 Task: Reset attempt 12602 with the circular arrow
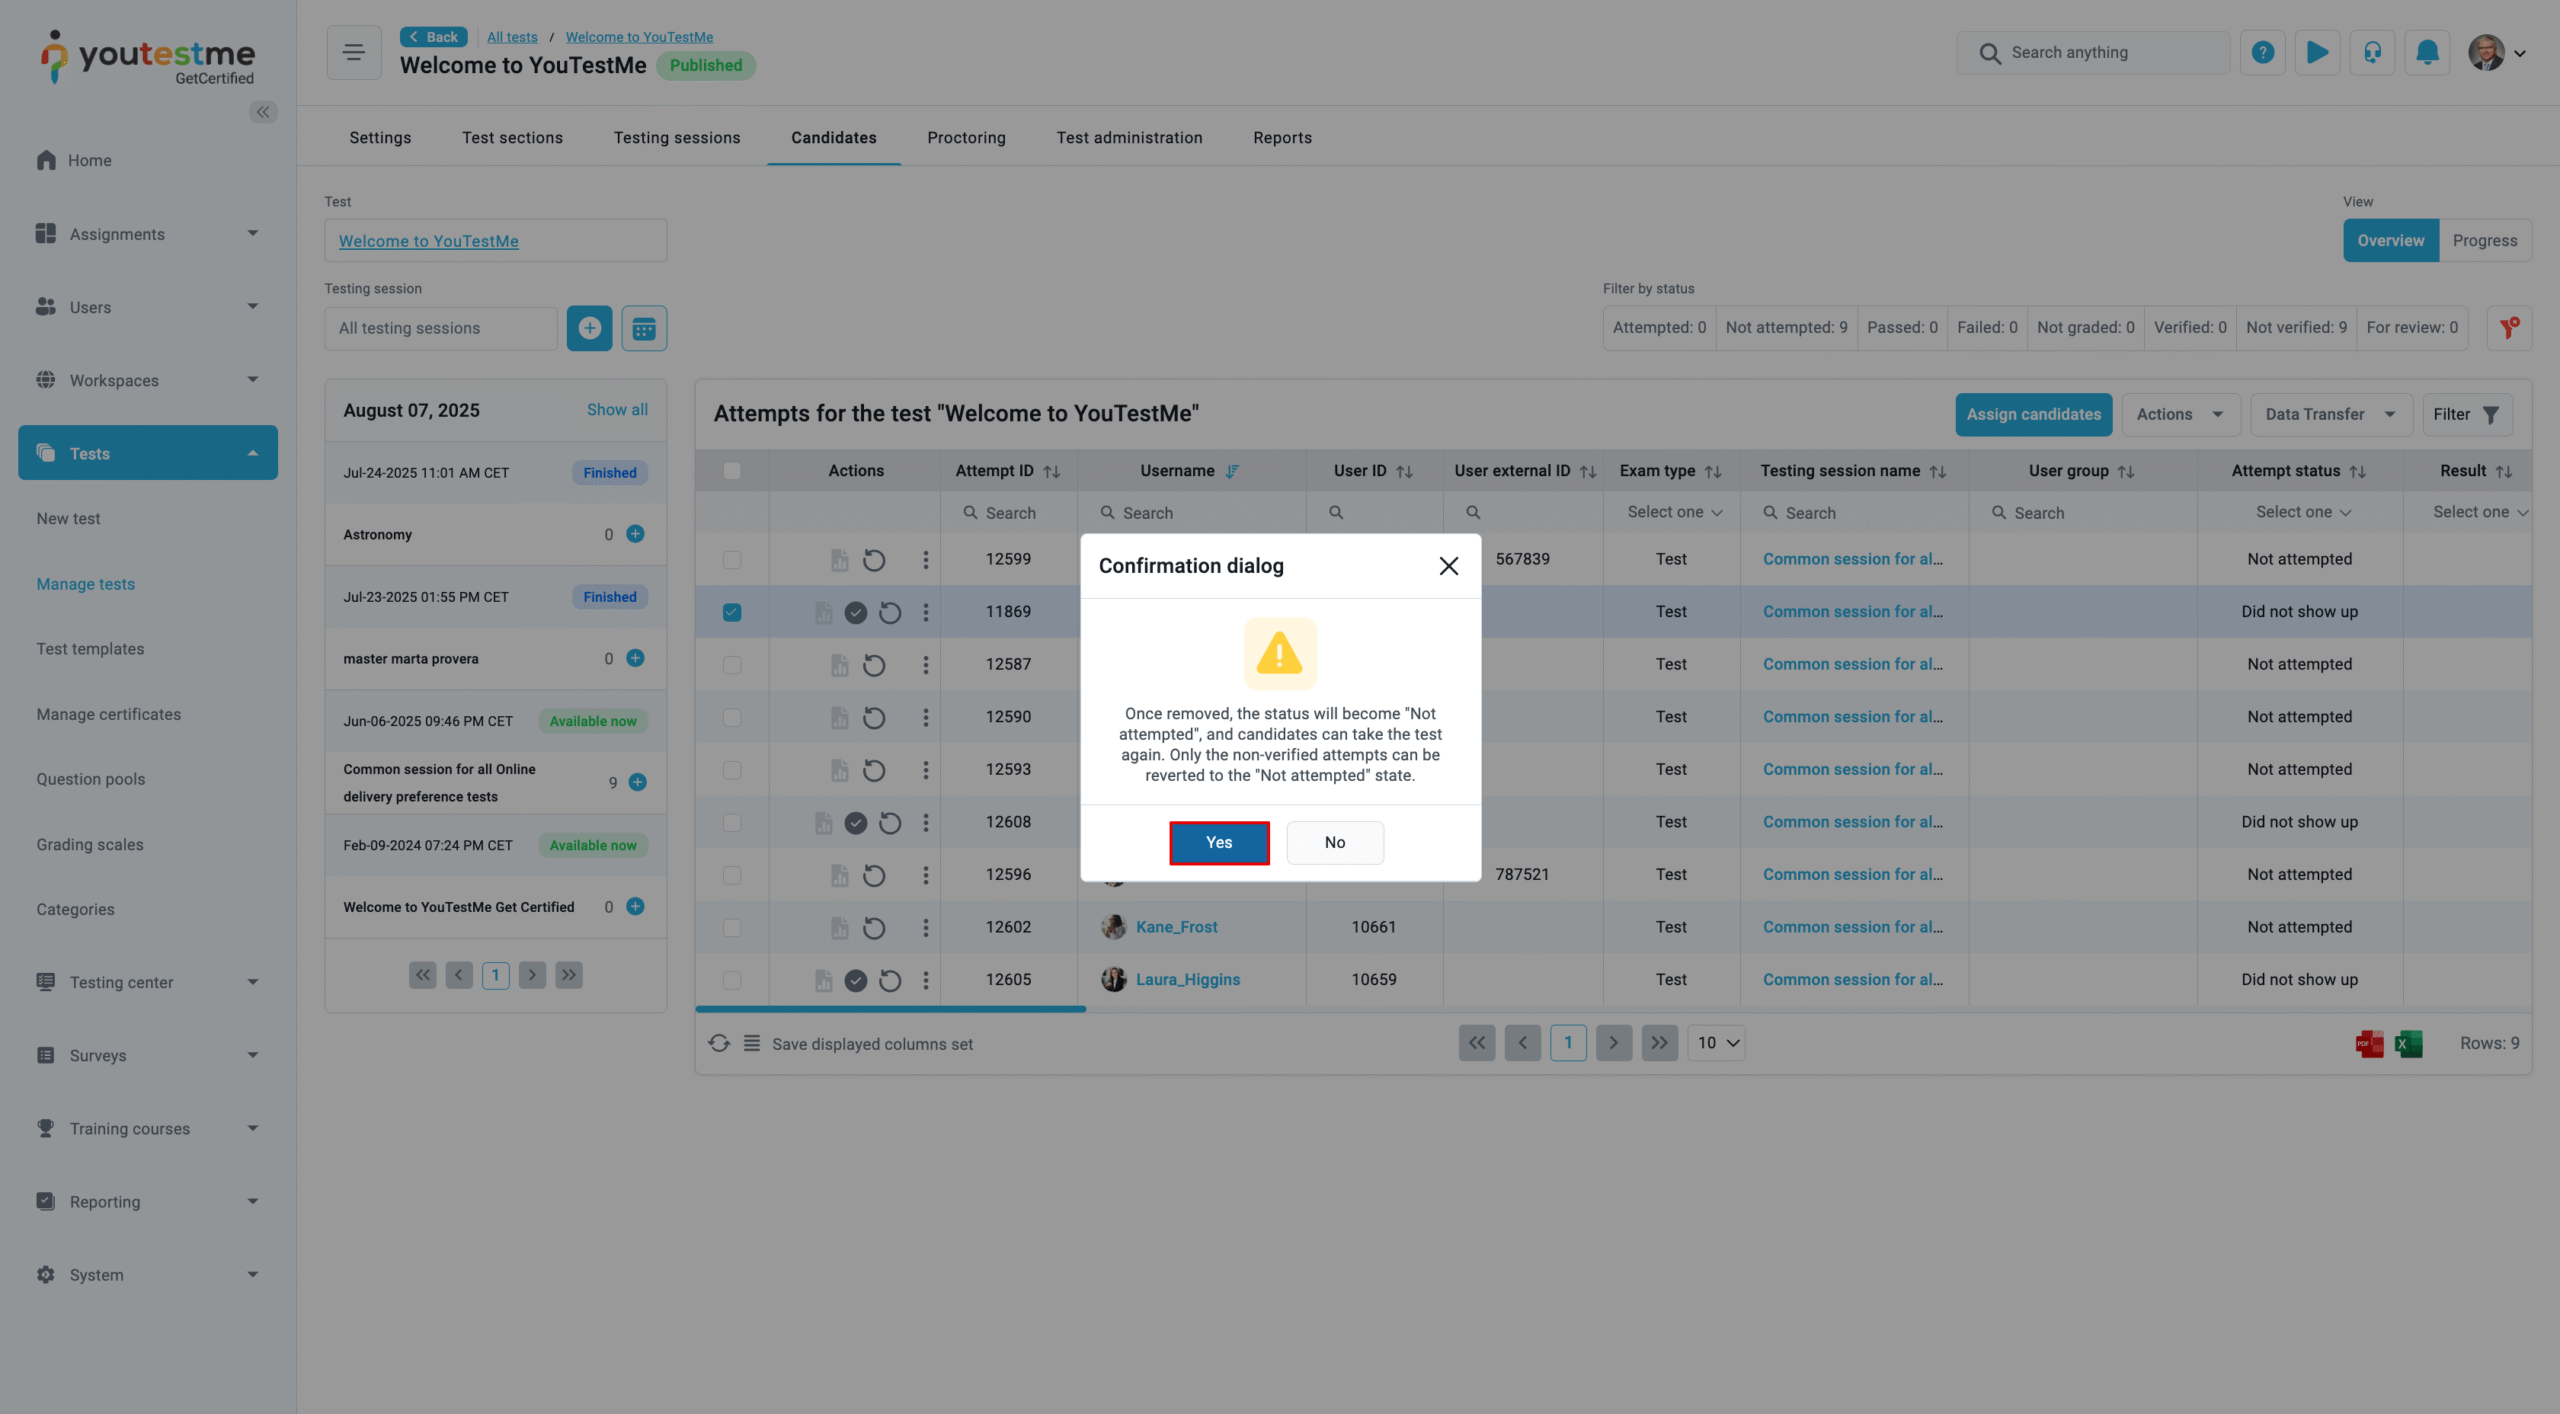pyautogui.click(x=874, y=928)
